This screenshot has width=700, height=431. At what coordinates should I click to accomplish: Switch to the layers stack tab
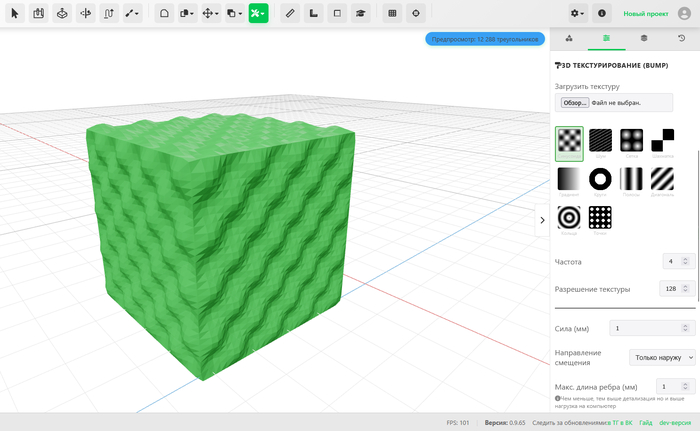pos(644,38)
